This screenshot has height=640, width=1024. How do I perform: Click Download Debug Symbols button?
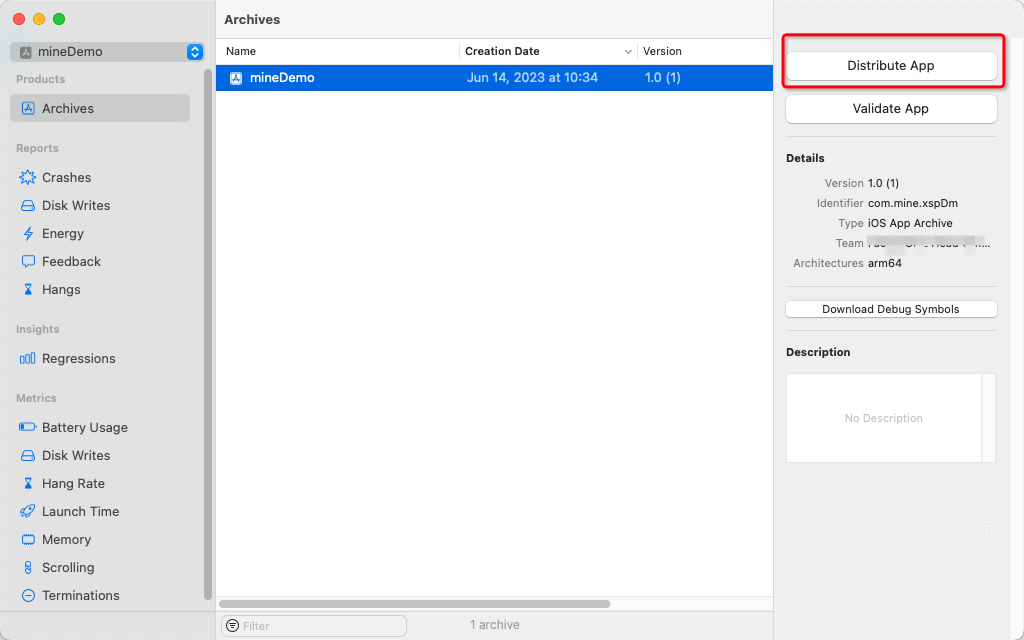coord(891,309)
